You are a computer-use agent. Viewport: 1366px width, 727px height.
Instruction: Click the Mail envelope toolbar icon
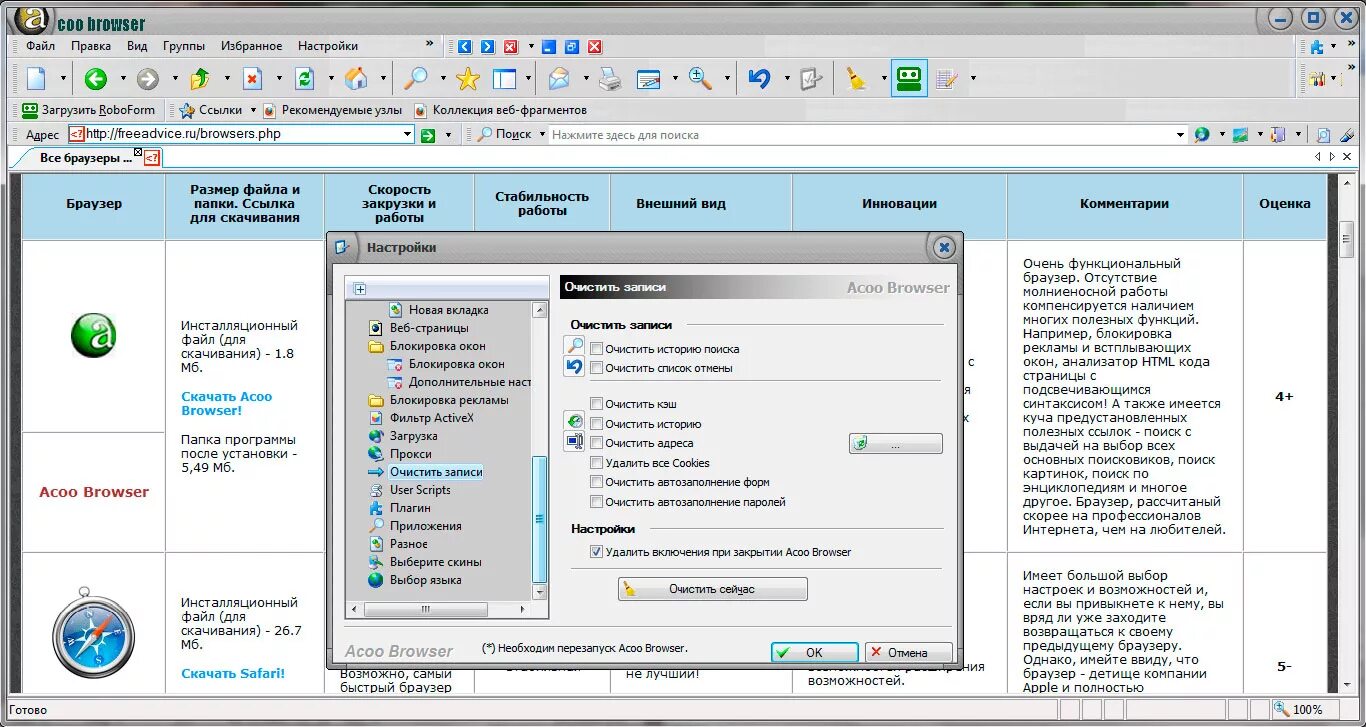click(558, 79)
